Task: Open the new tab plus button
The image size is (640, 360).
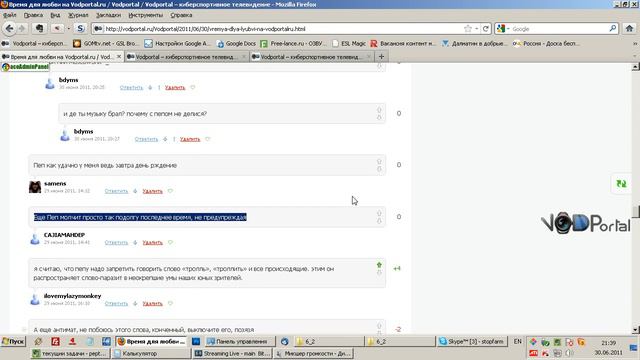Action: pos(381,56)
